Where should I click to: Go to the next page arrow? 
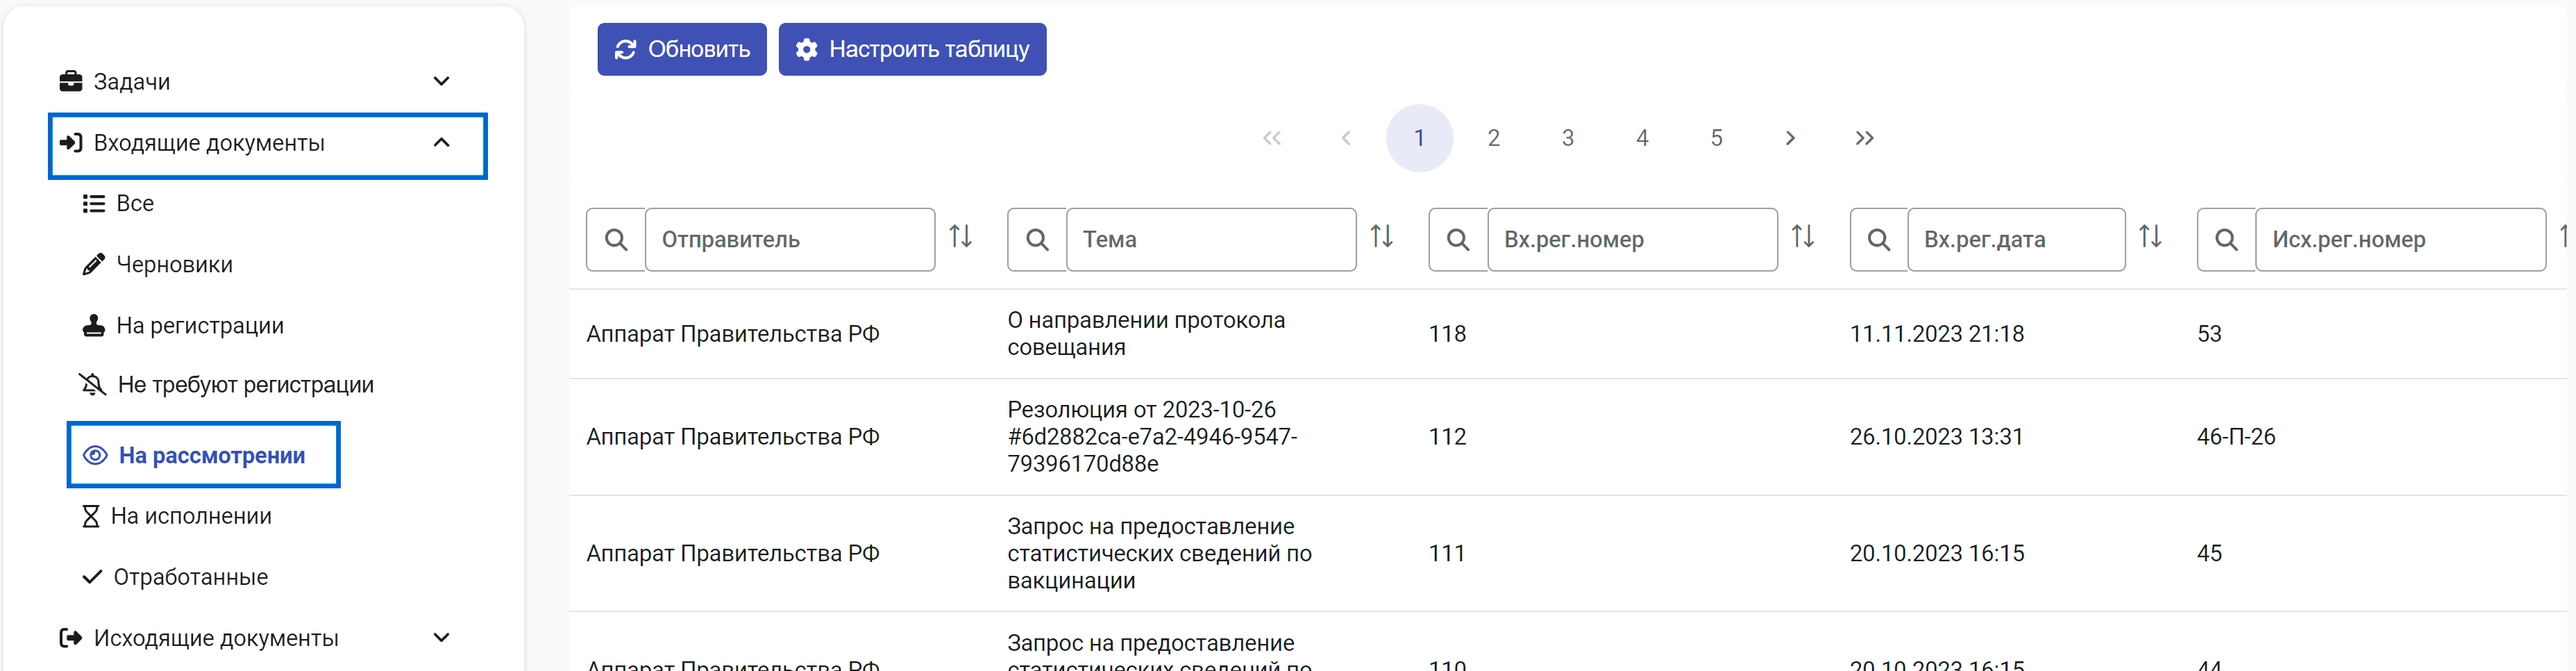point(1790,138)
